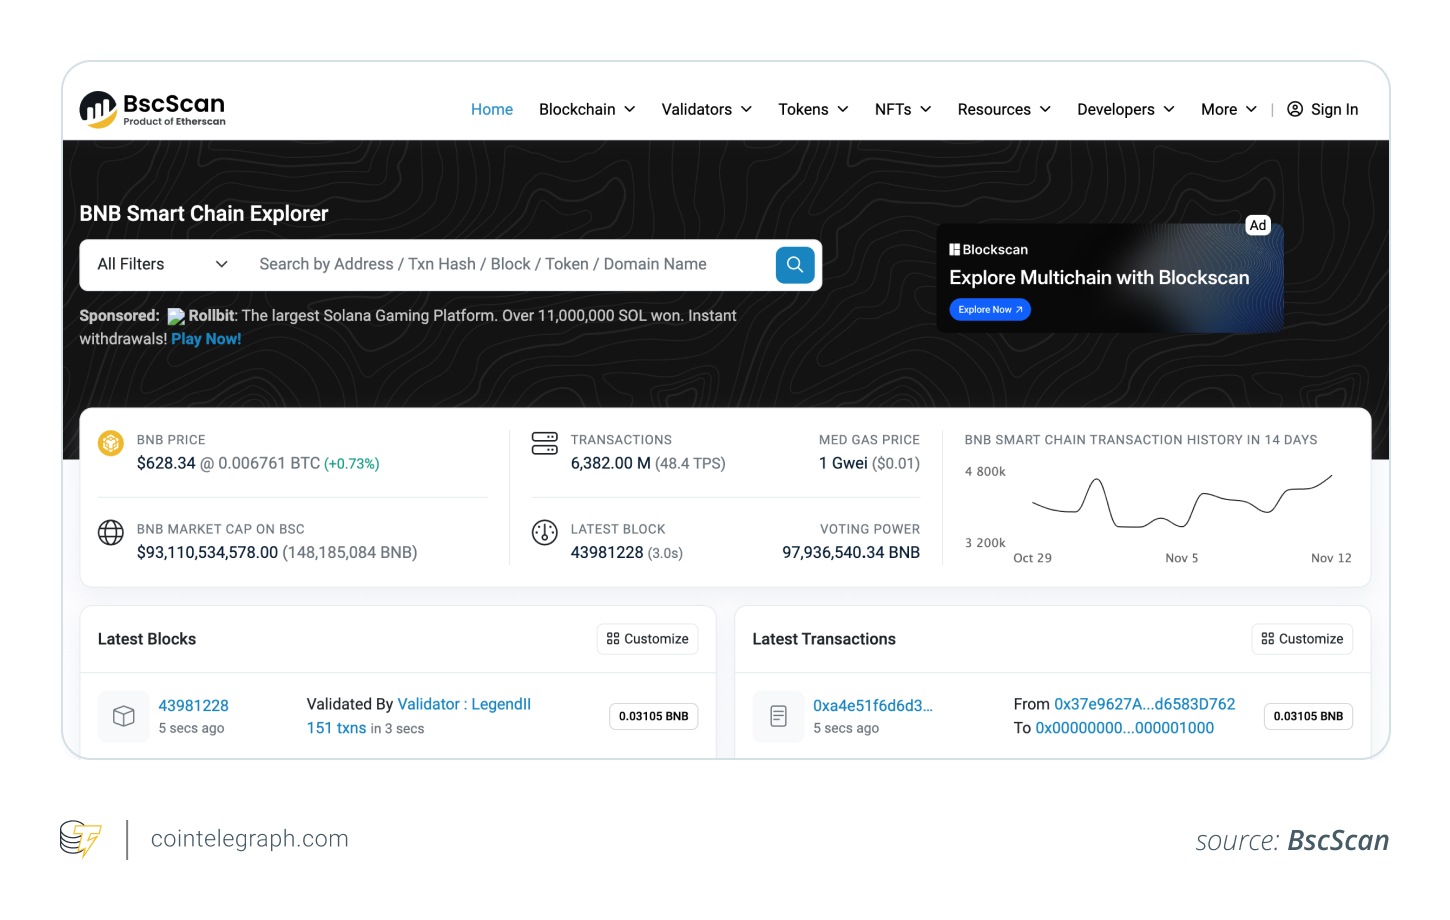
Task: Click the 97,936,540.34 BNB voting power
Action: tap(851, 552)
